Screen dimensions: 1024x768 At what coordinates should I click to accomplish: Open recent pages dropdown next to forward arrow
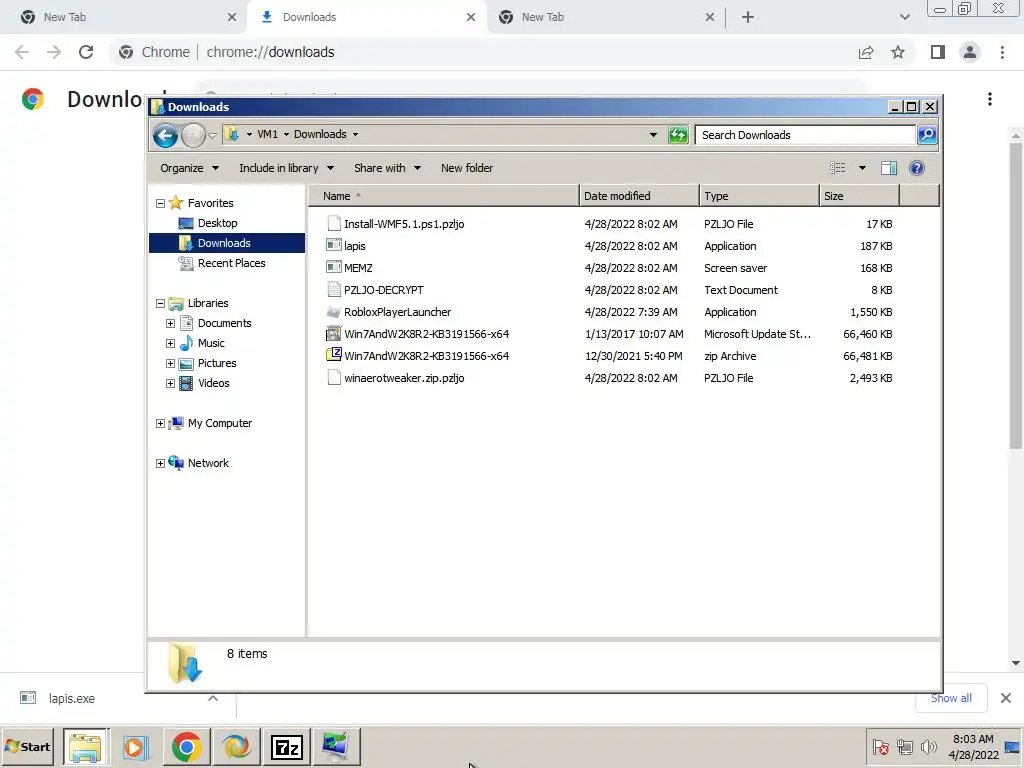tap(212, 136)
